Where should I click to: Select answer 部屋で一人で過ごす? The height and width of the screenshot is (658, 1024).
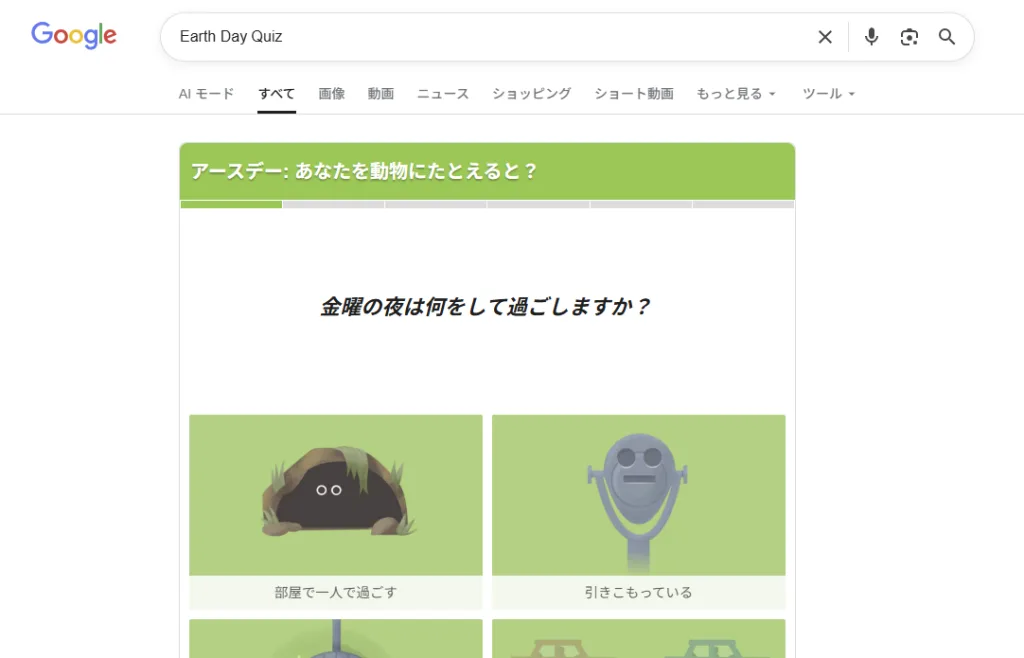pyautogui.click(x=336, y=592)
